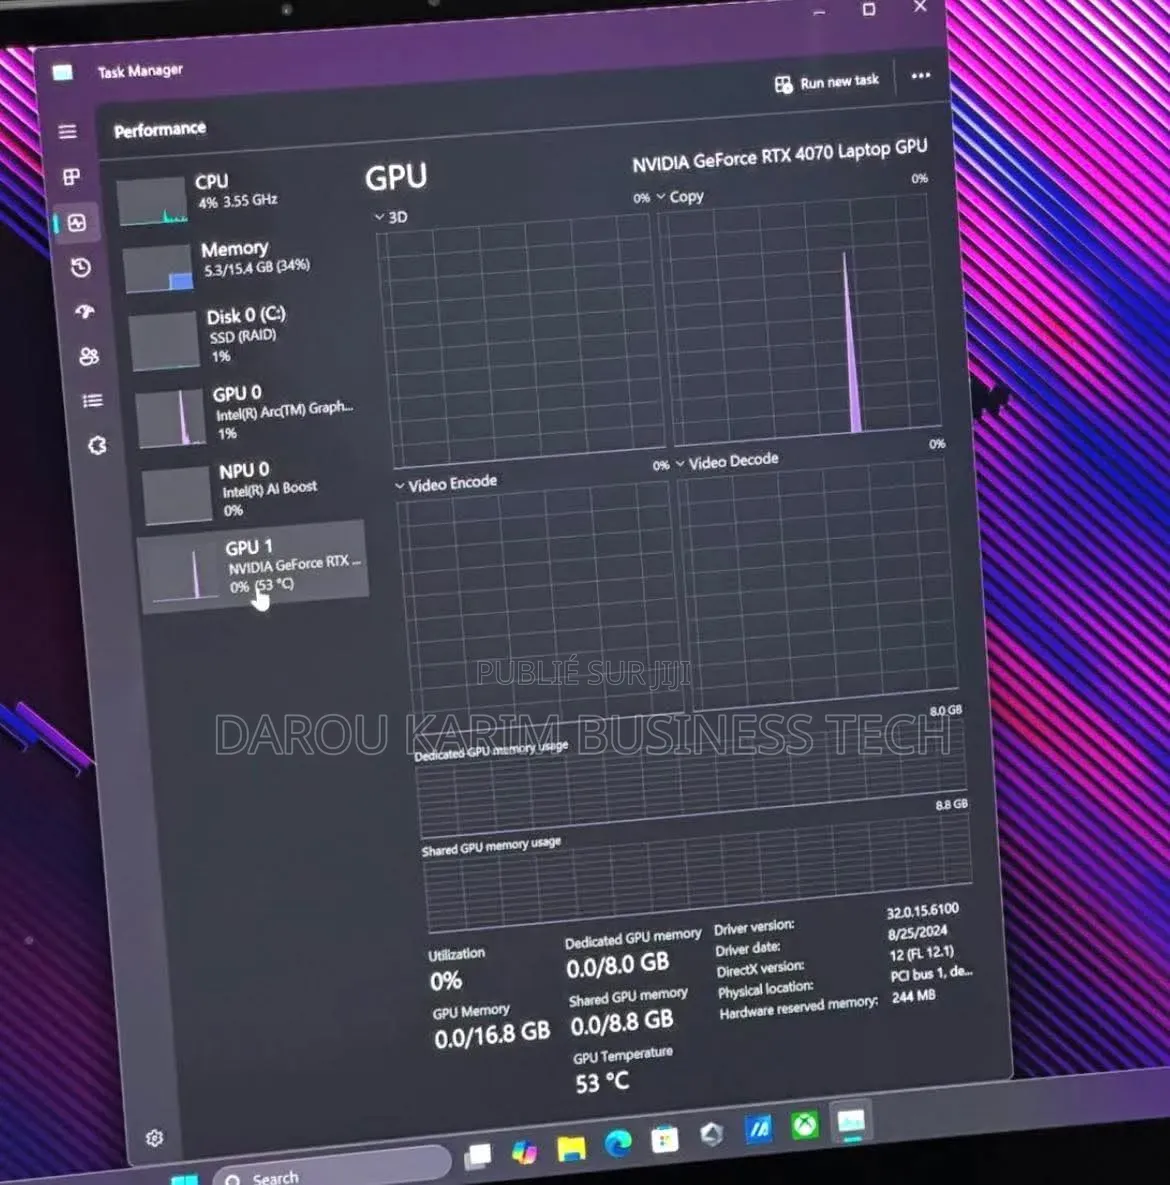The width and height of the screenshot is (1170, 1185).
Task: Click the 3D engine usage graph
Action: click(520, 340)
